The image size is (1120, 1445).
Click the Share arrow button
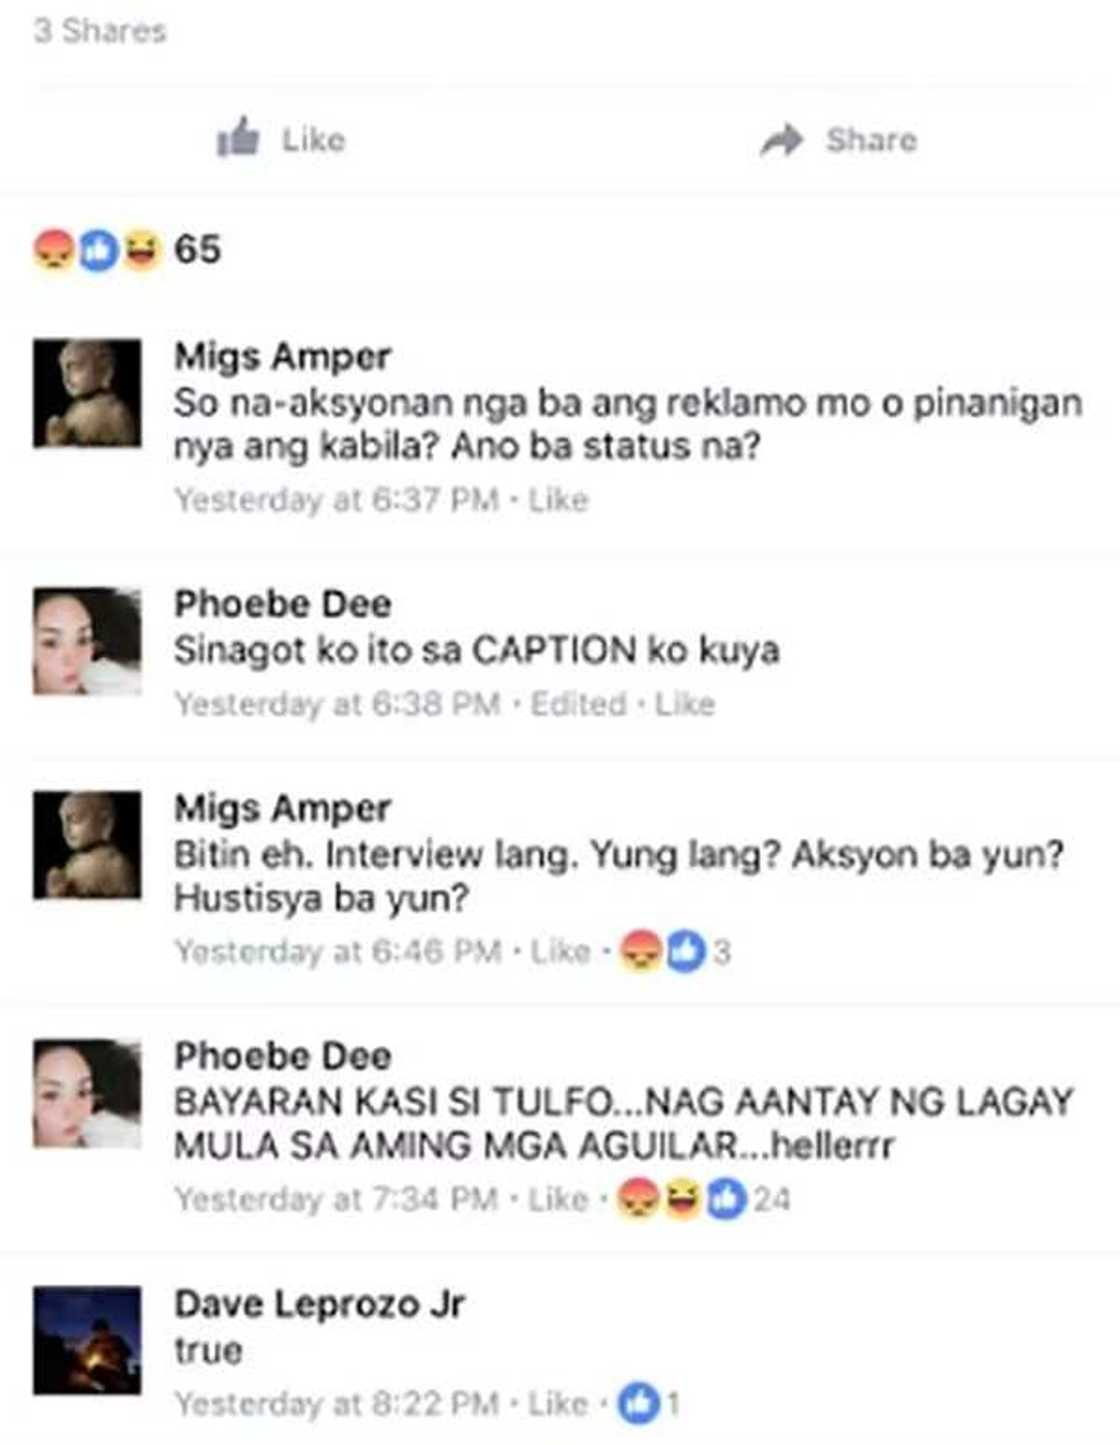pyautogui.click(x=838, y=140)
